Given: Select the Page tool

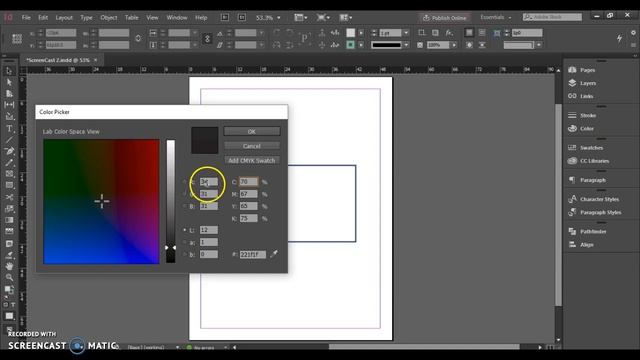Looking at the screenshot, I should tap(9, 93).
